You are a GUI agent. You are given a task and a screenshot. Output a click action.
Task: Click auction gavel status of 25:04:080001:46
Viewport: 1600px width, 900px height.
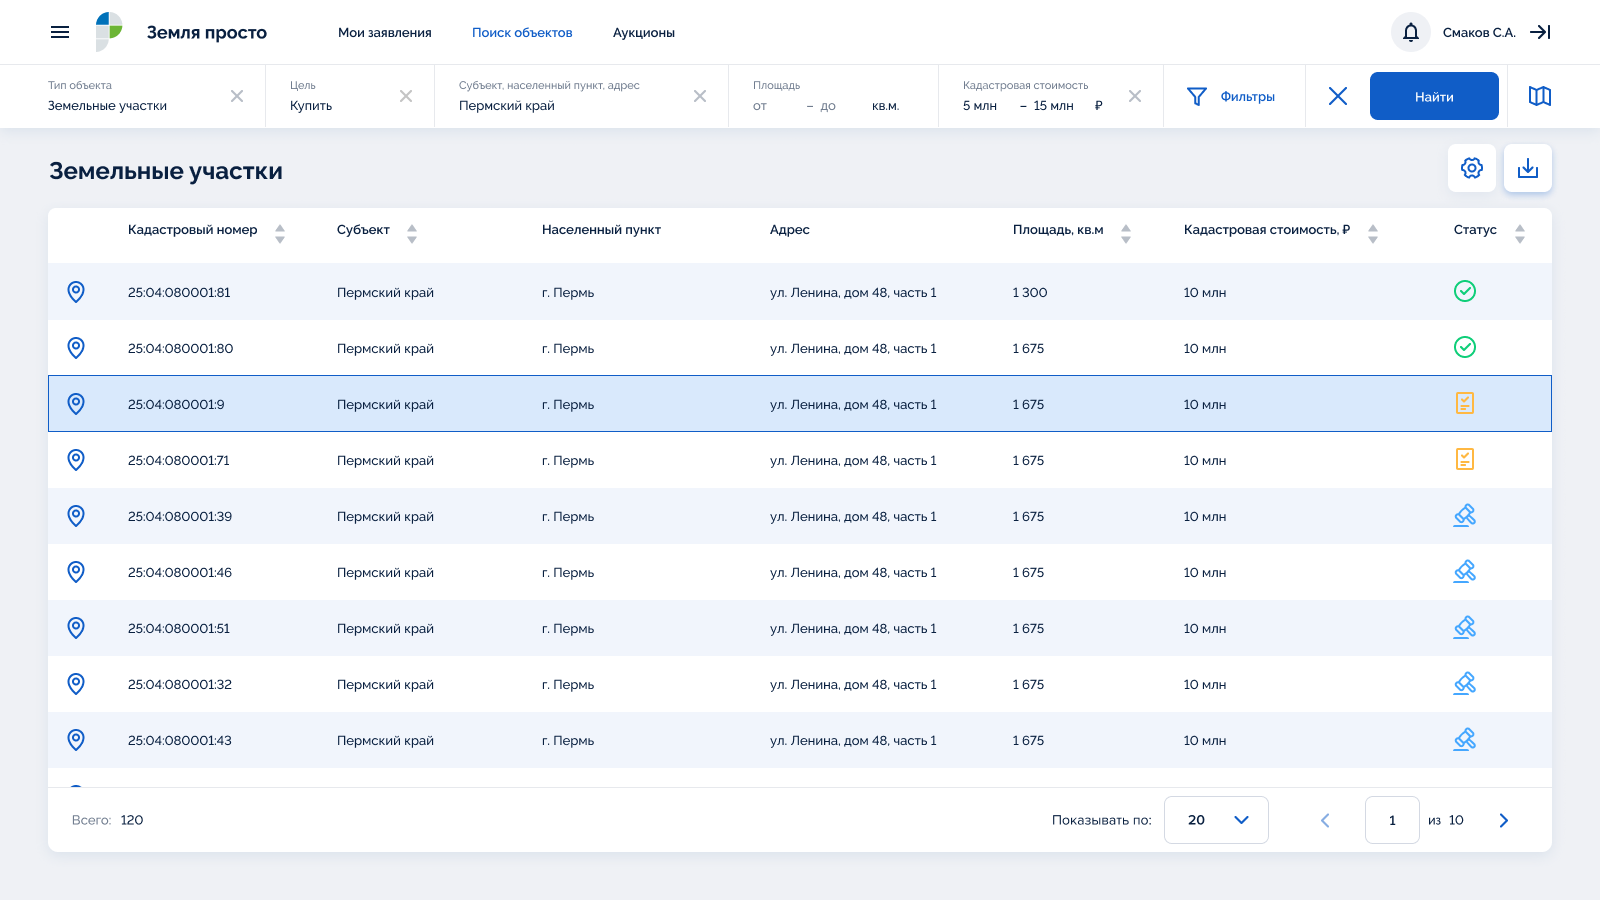(x=1465, y=571)
